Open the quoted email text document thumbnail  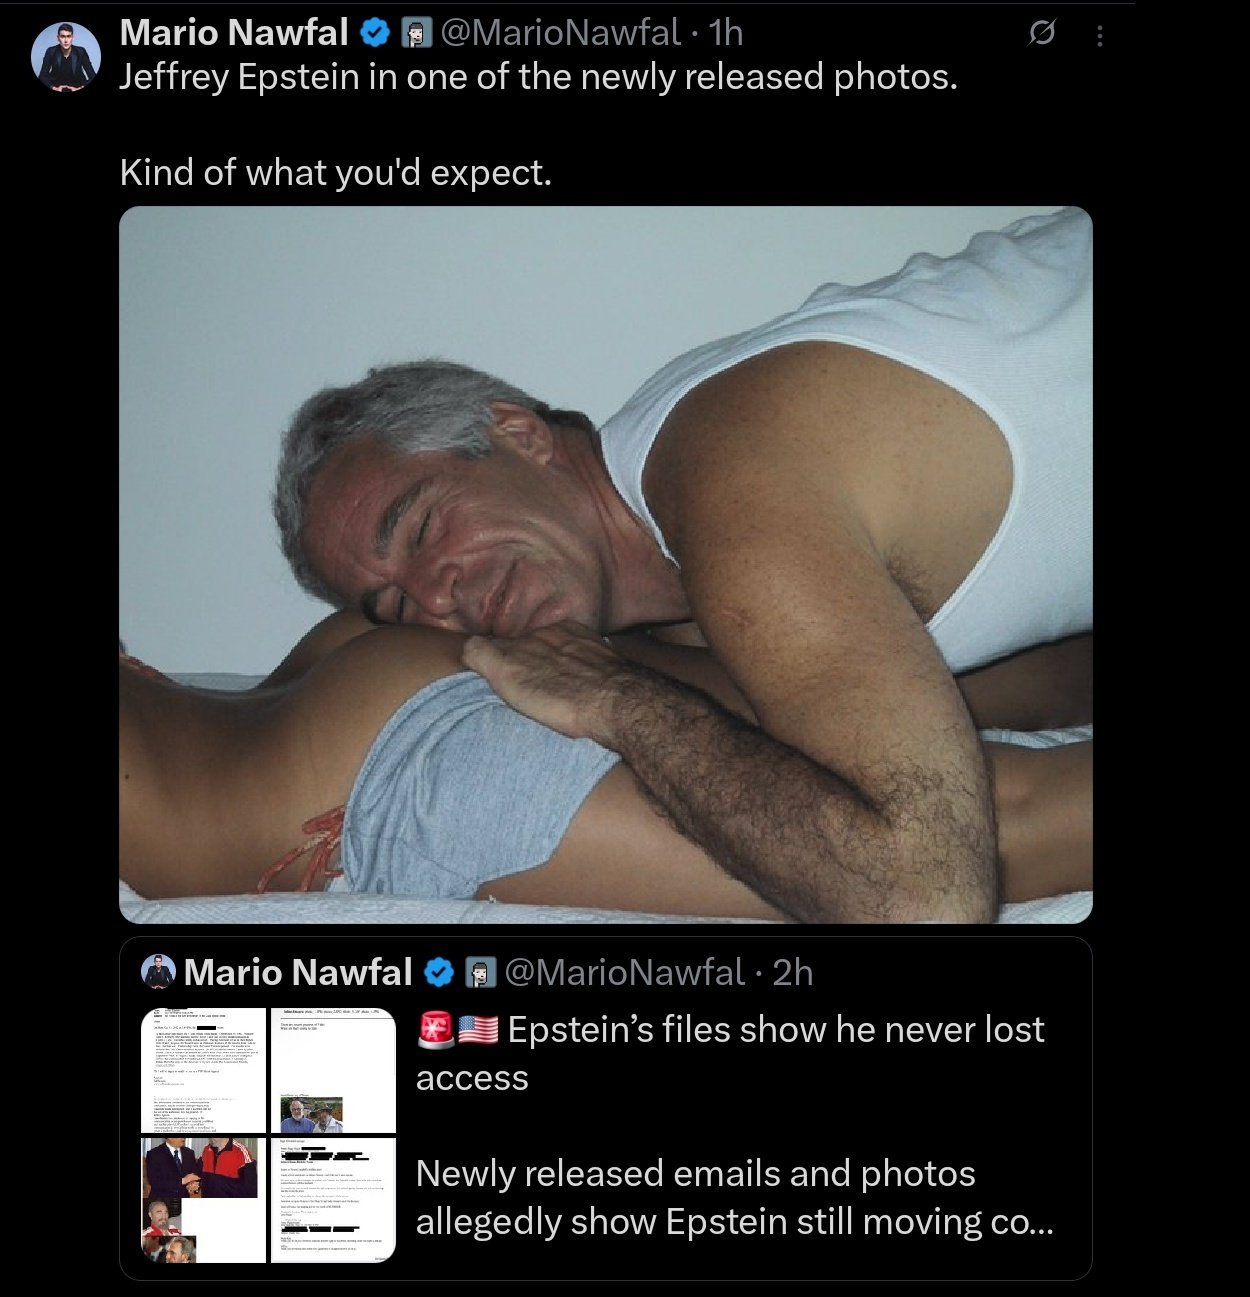203,1070
